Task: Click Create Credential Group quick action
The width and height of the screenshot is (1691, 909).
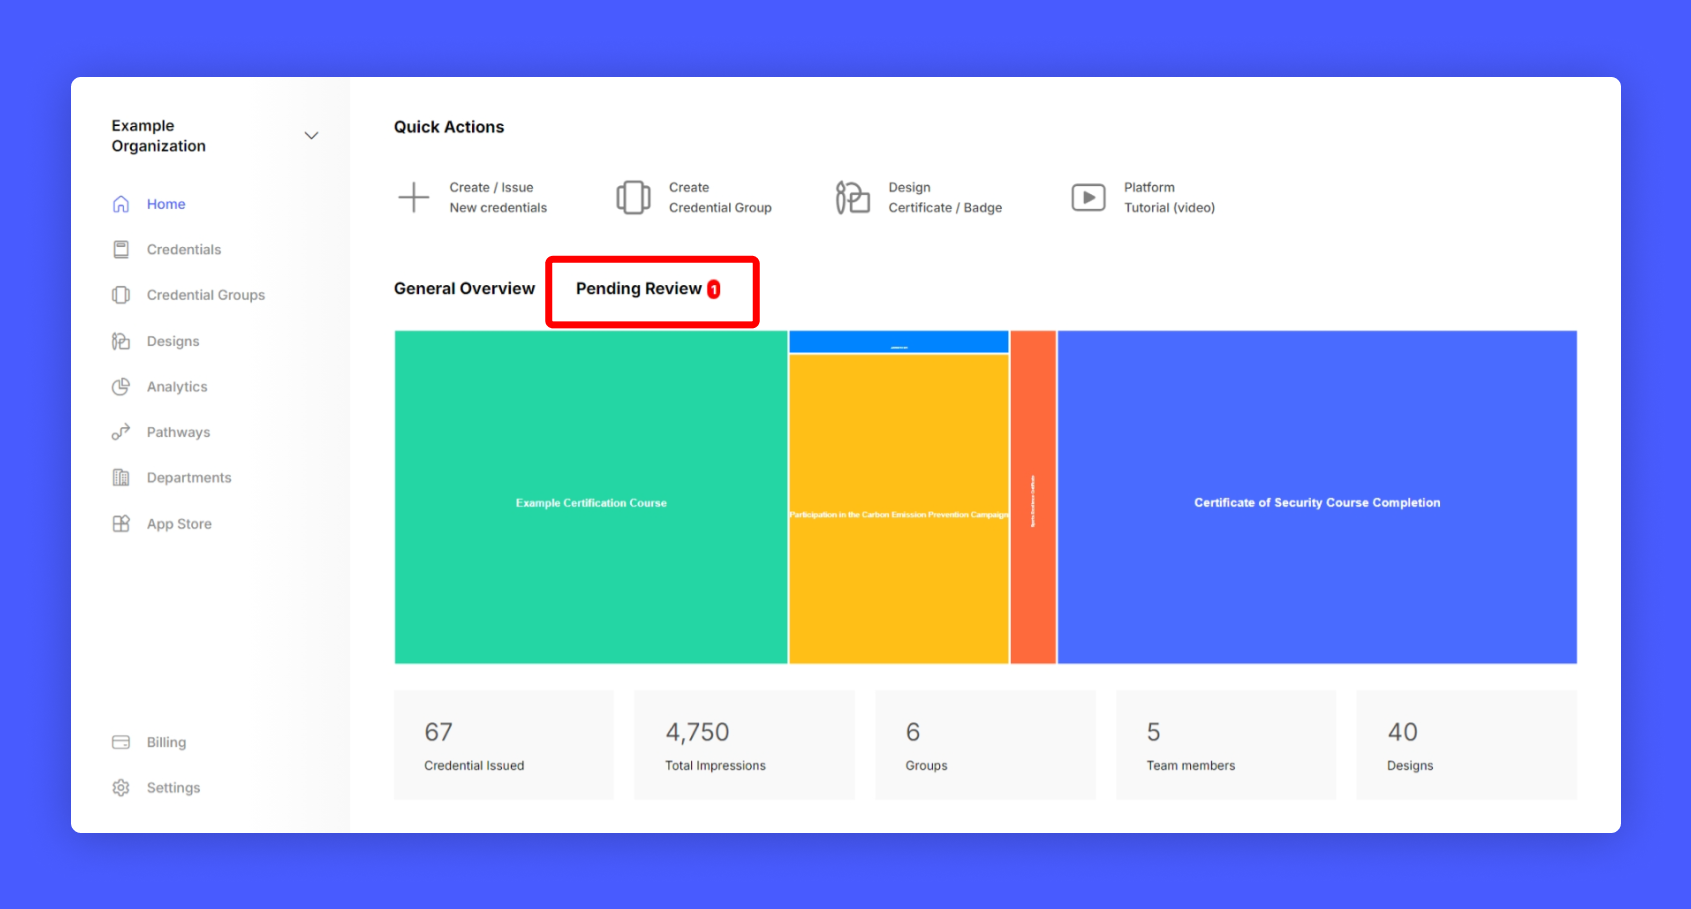Action: click(x=719, y=197)
